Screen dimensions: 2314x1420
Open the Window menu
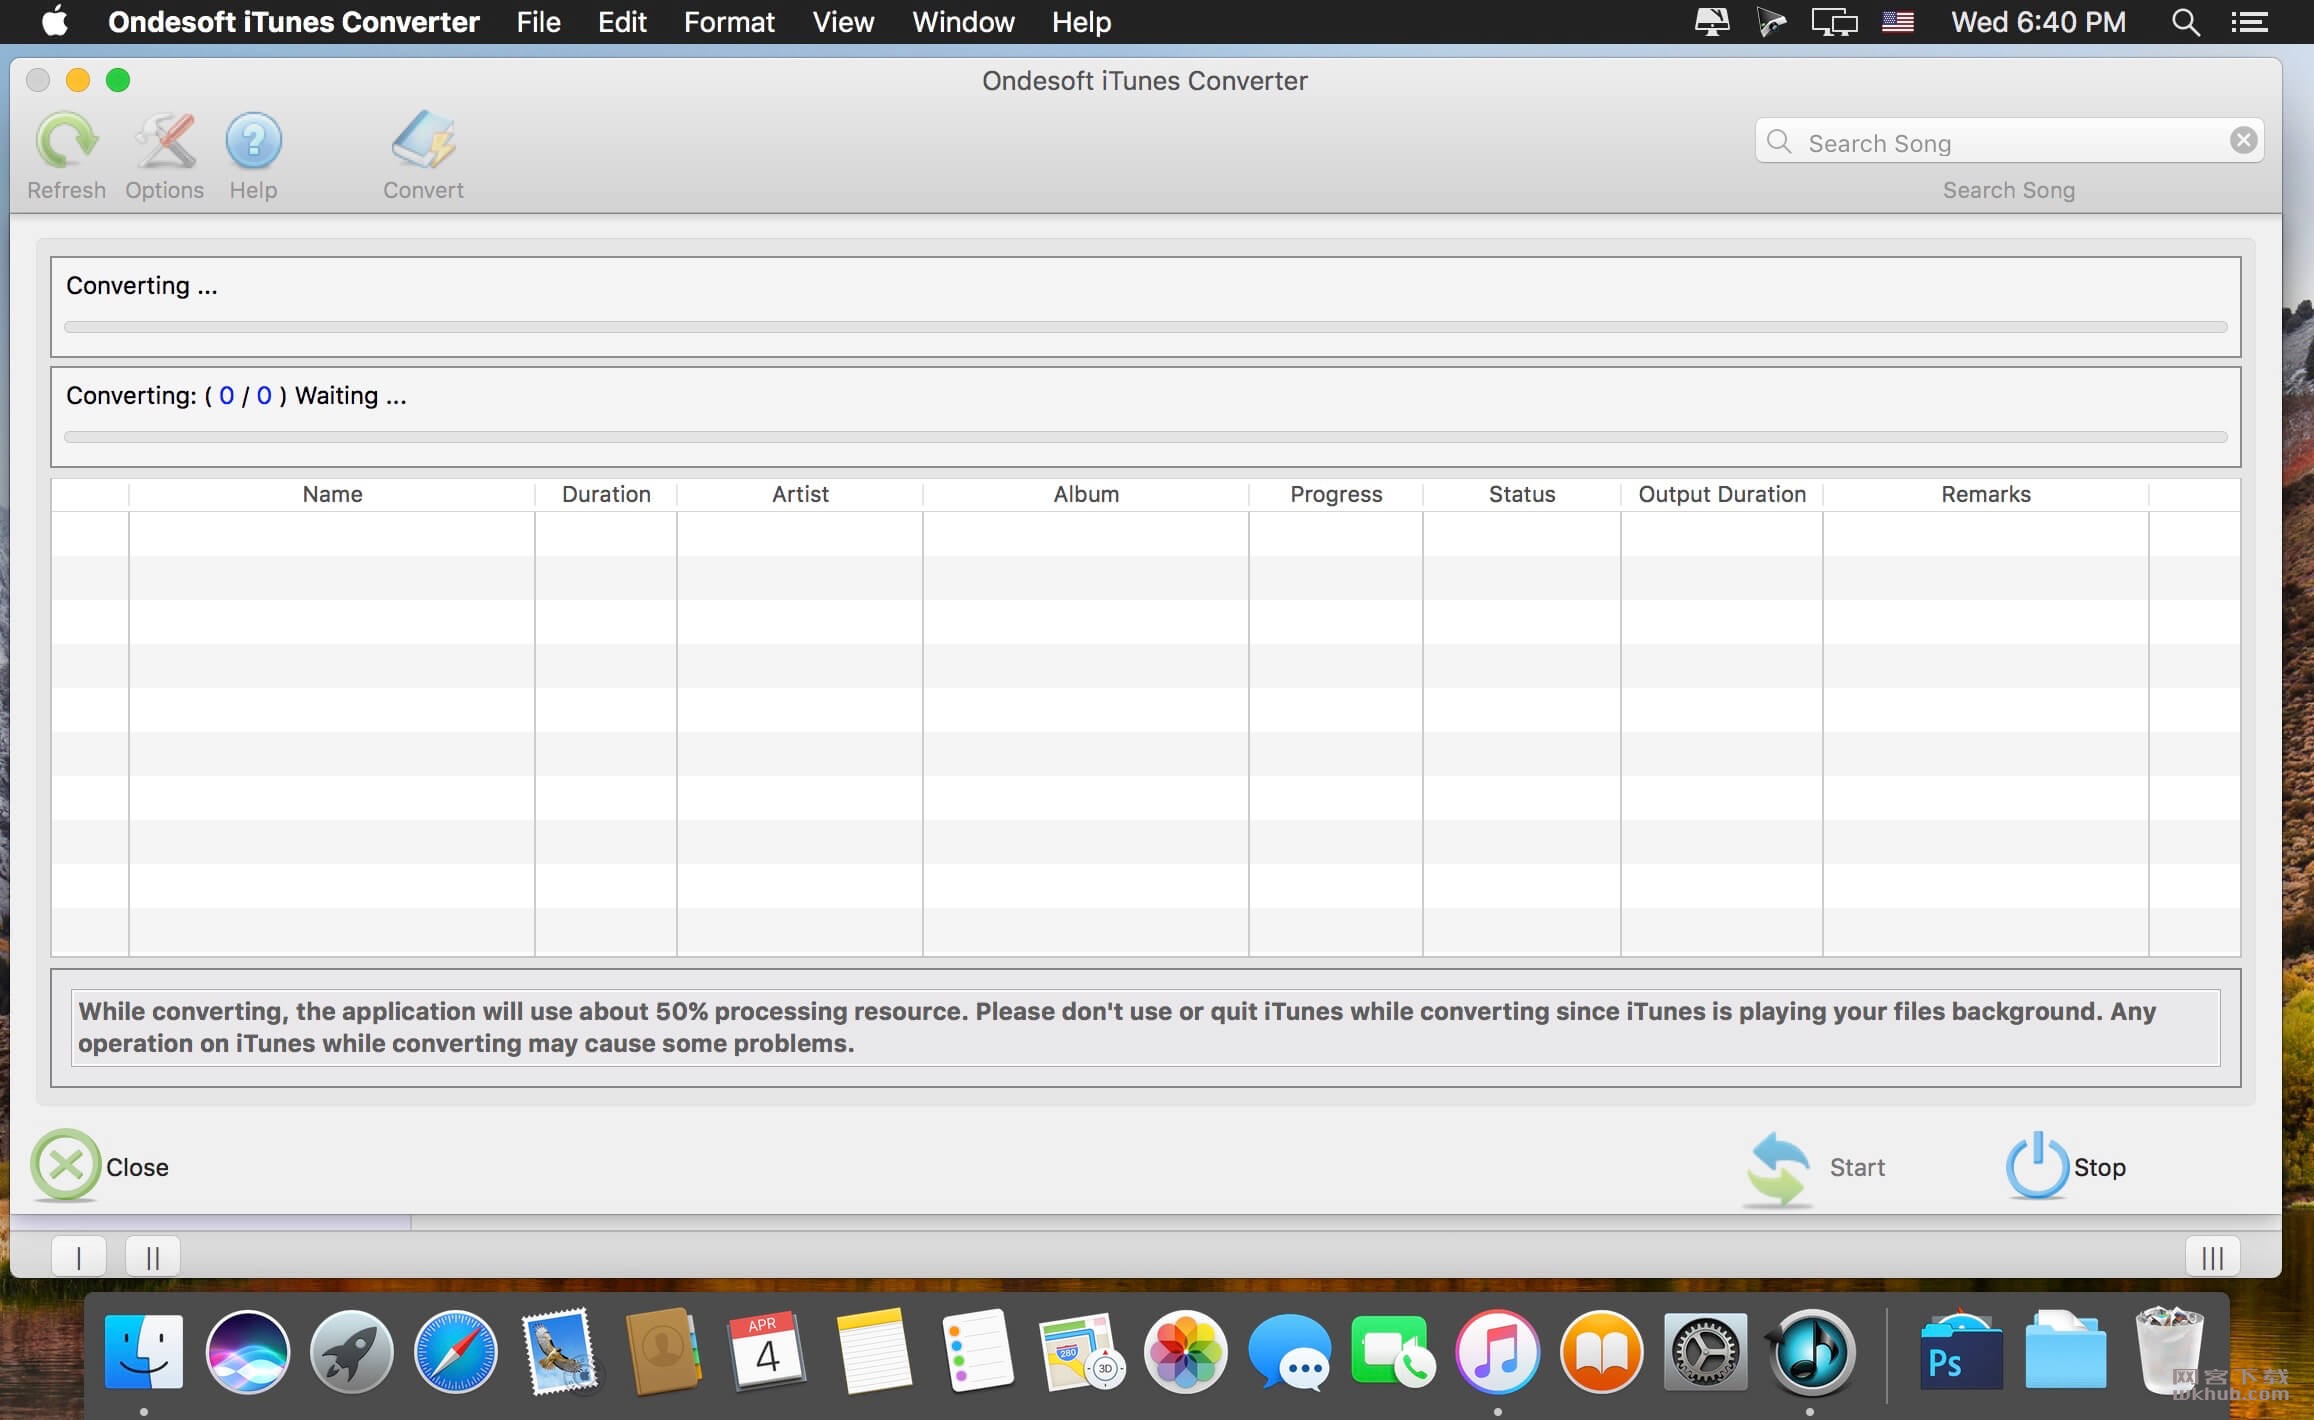(963, 22)
